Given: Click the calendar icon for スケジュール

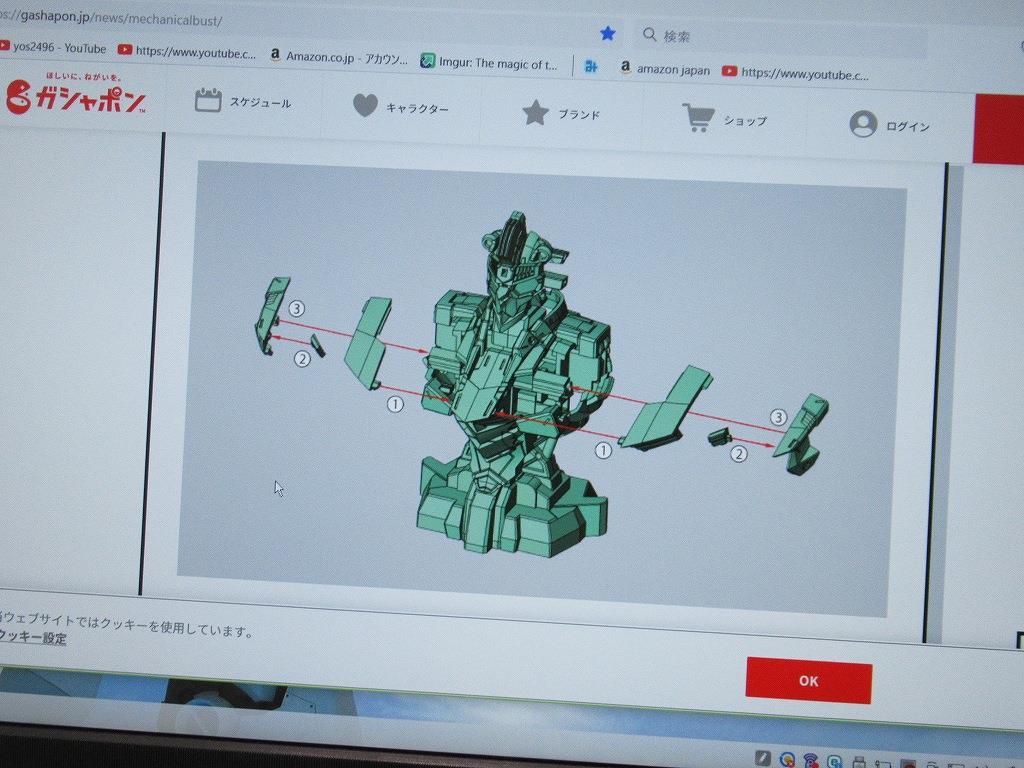Looking at the screenshot, I should click(208, 100).
